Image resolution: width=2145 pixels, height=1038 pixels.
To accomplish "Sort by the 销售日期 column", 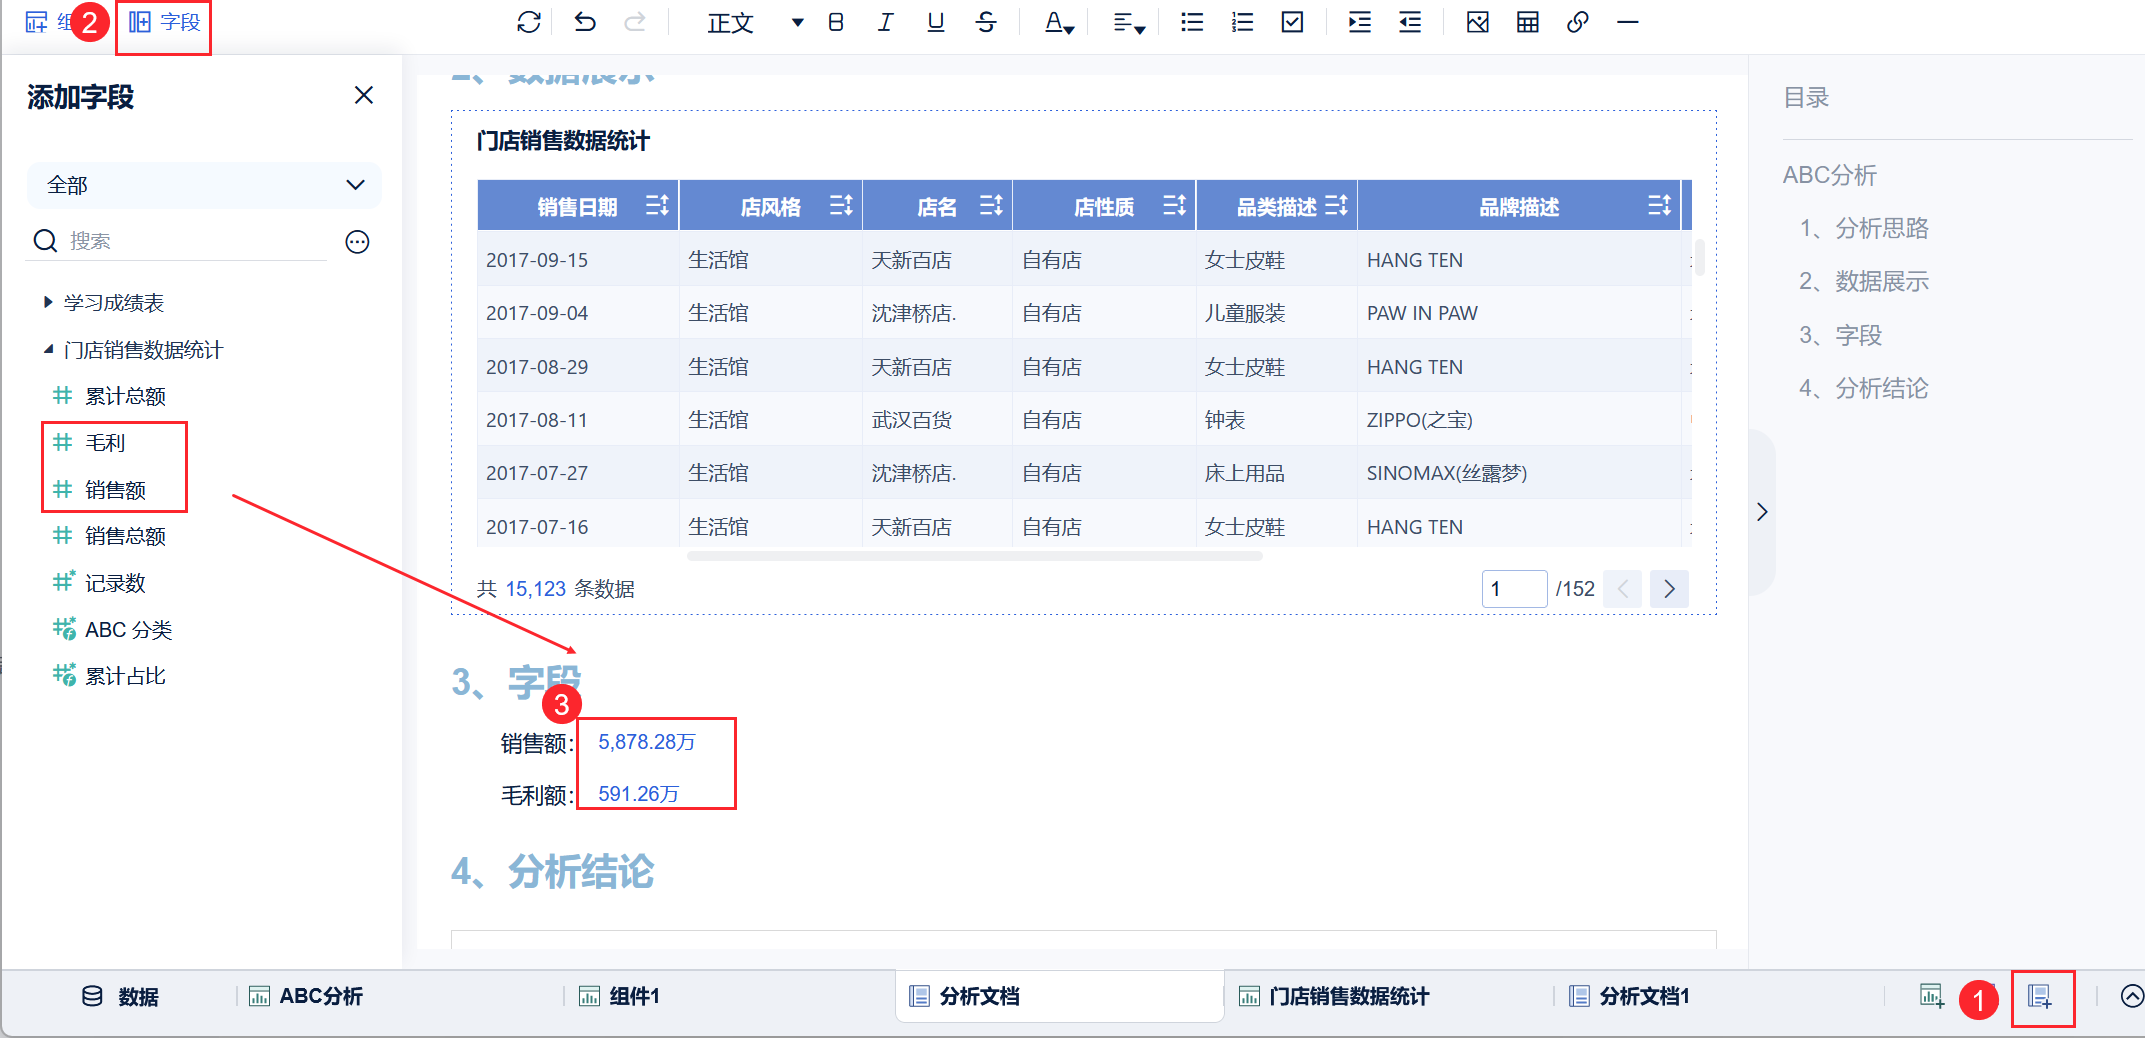I will (x=657, y=206).
